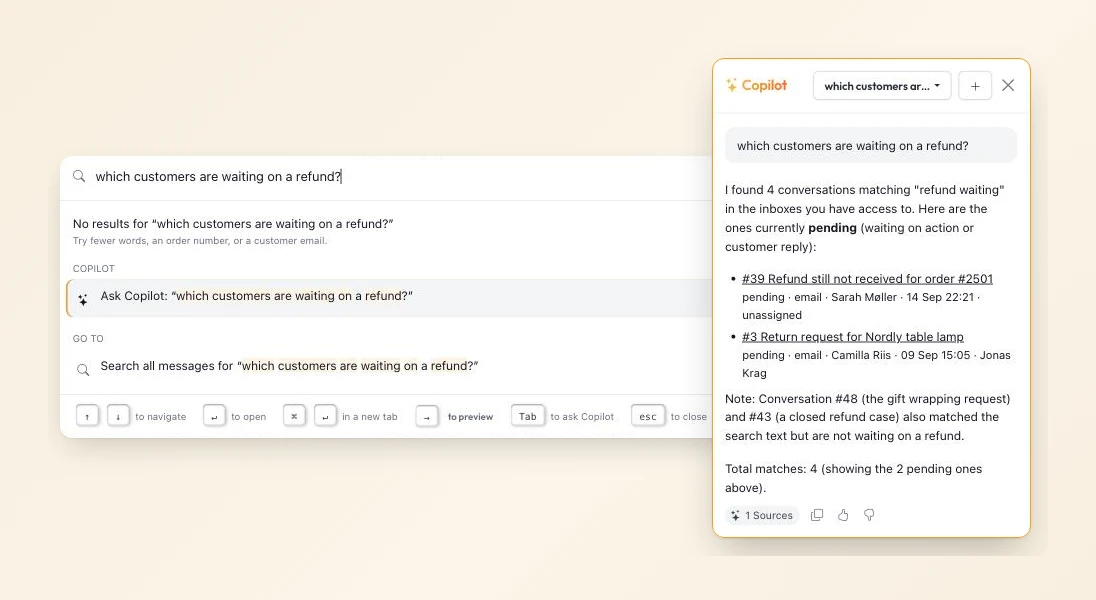1096x600 pixels.
Task: Click 'Try fewer words' hint text
Action: [200, 241]
